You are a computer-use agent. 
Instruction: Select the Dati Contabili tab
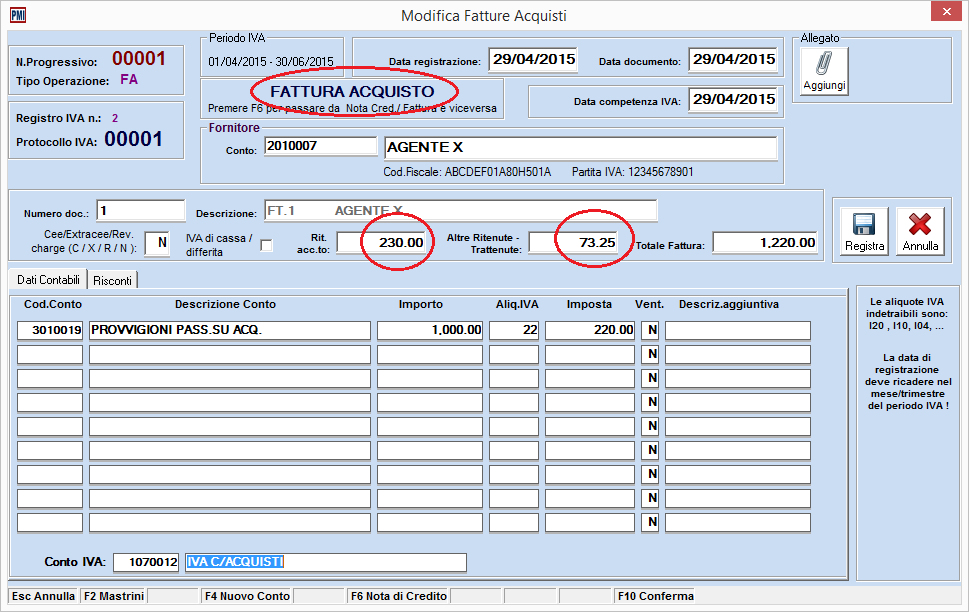pos(47,280)
